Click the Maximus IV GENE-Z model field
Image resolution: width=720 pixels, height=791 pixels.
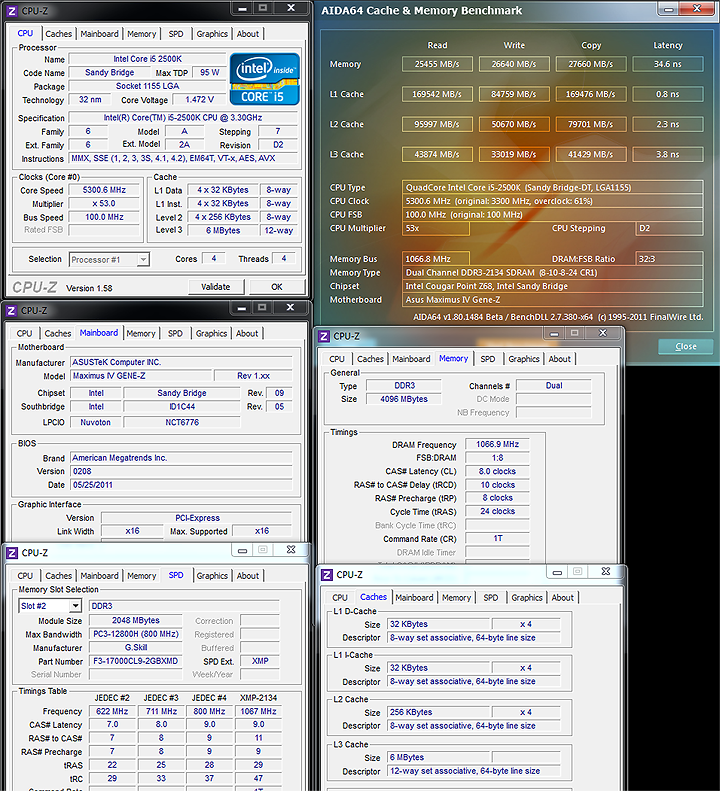tap(141, 376)
